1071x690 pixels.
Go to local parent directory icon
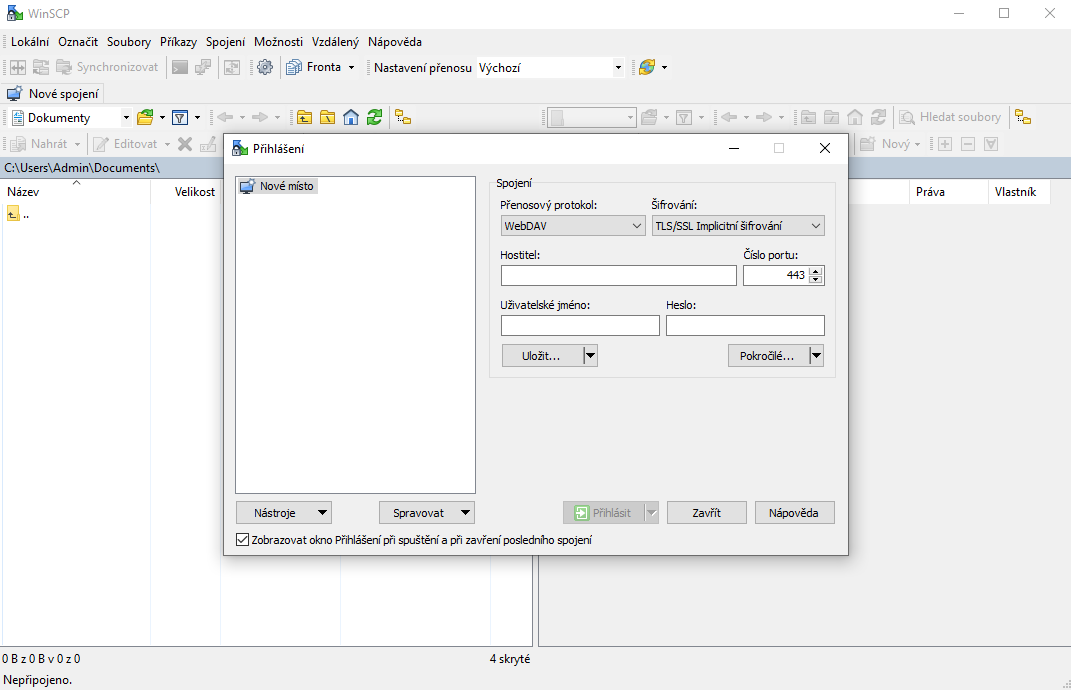[304, 118]
